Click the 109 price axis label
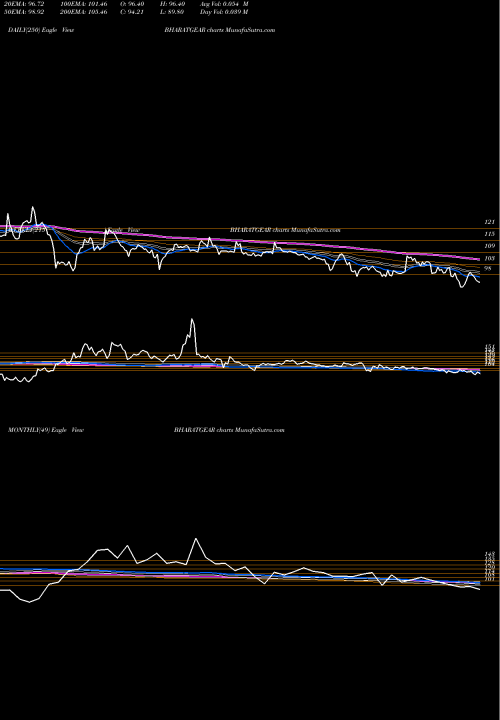 (x=490, y=246)
